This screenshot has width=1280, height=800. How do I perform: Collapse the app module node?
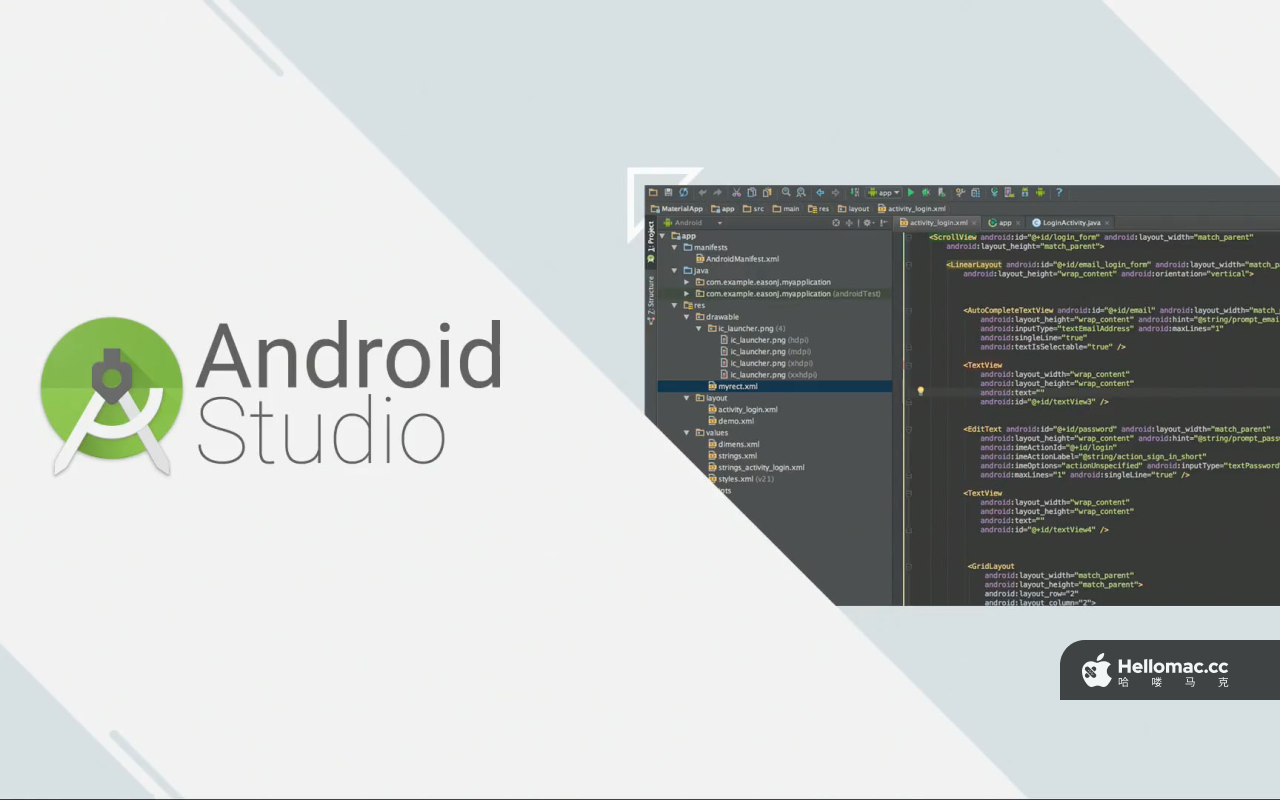(662, 236)
